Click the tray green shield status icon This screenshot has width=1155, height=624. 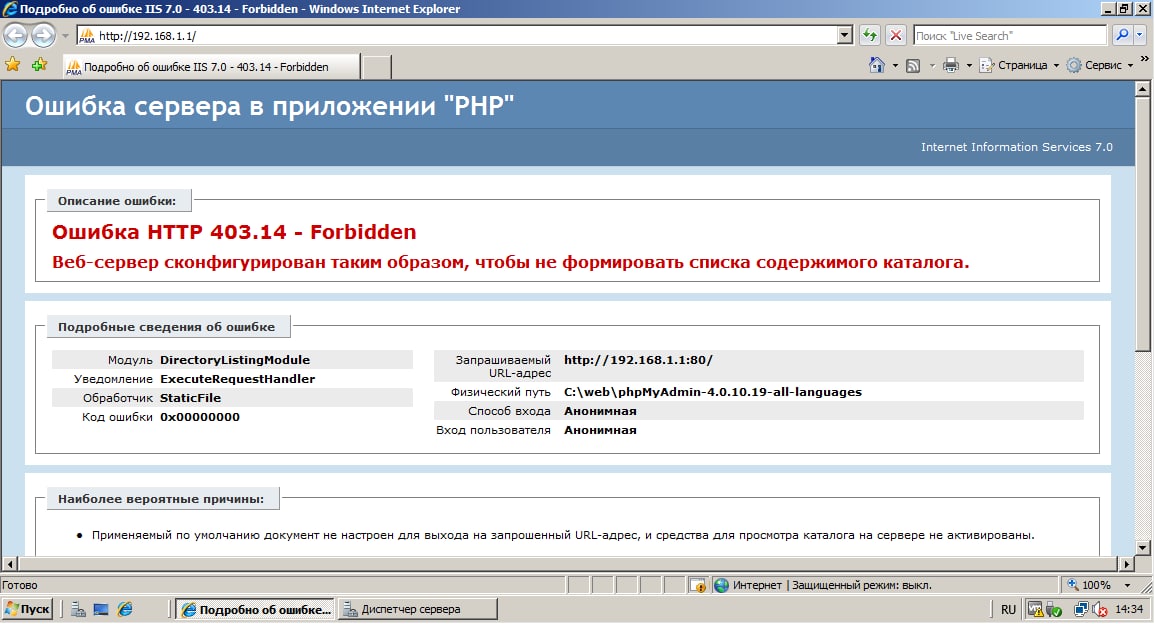[x=1053, y=609]
